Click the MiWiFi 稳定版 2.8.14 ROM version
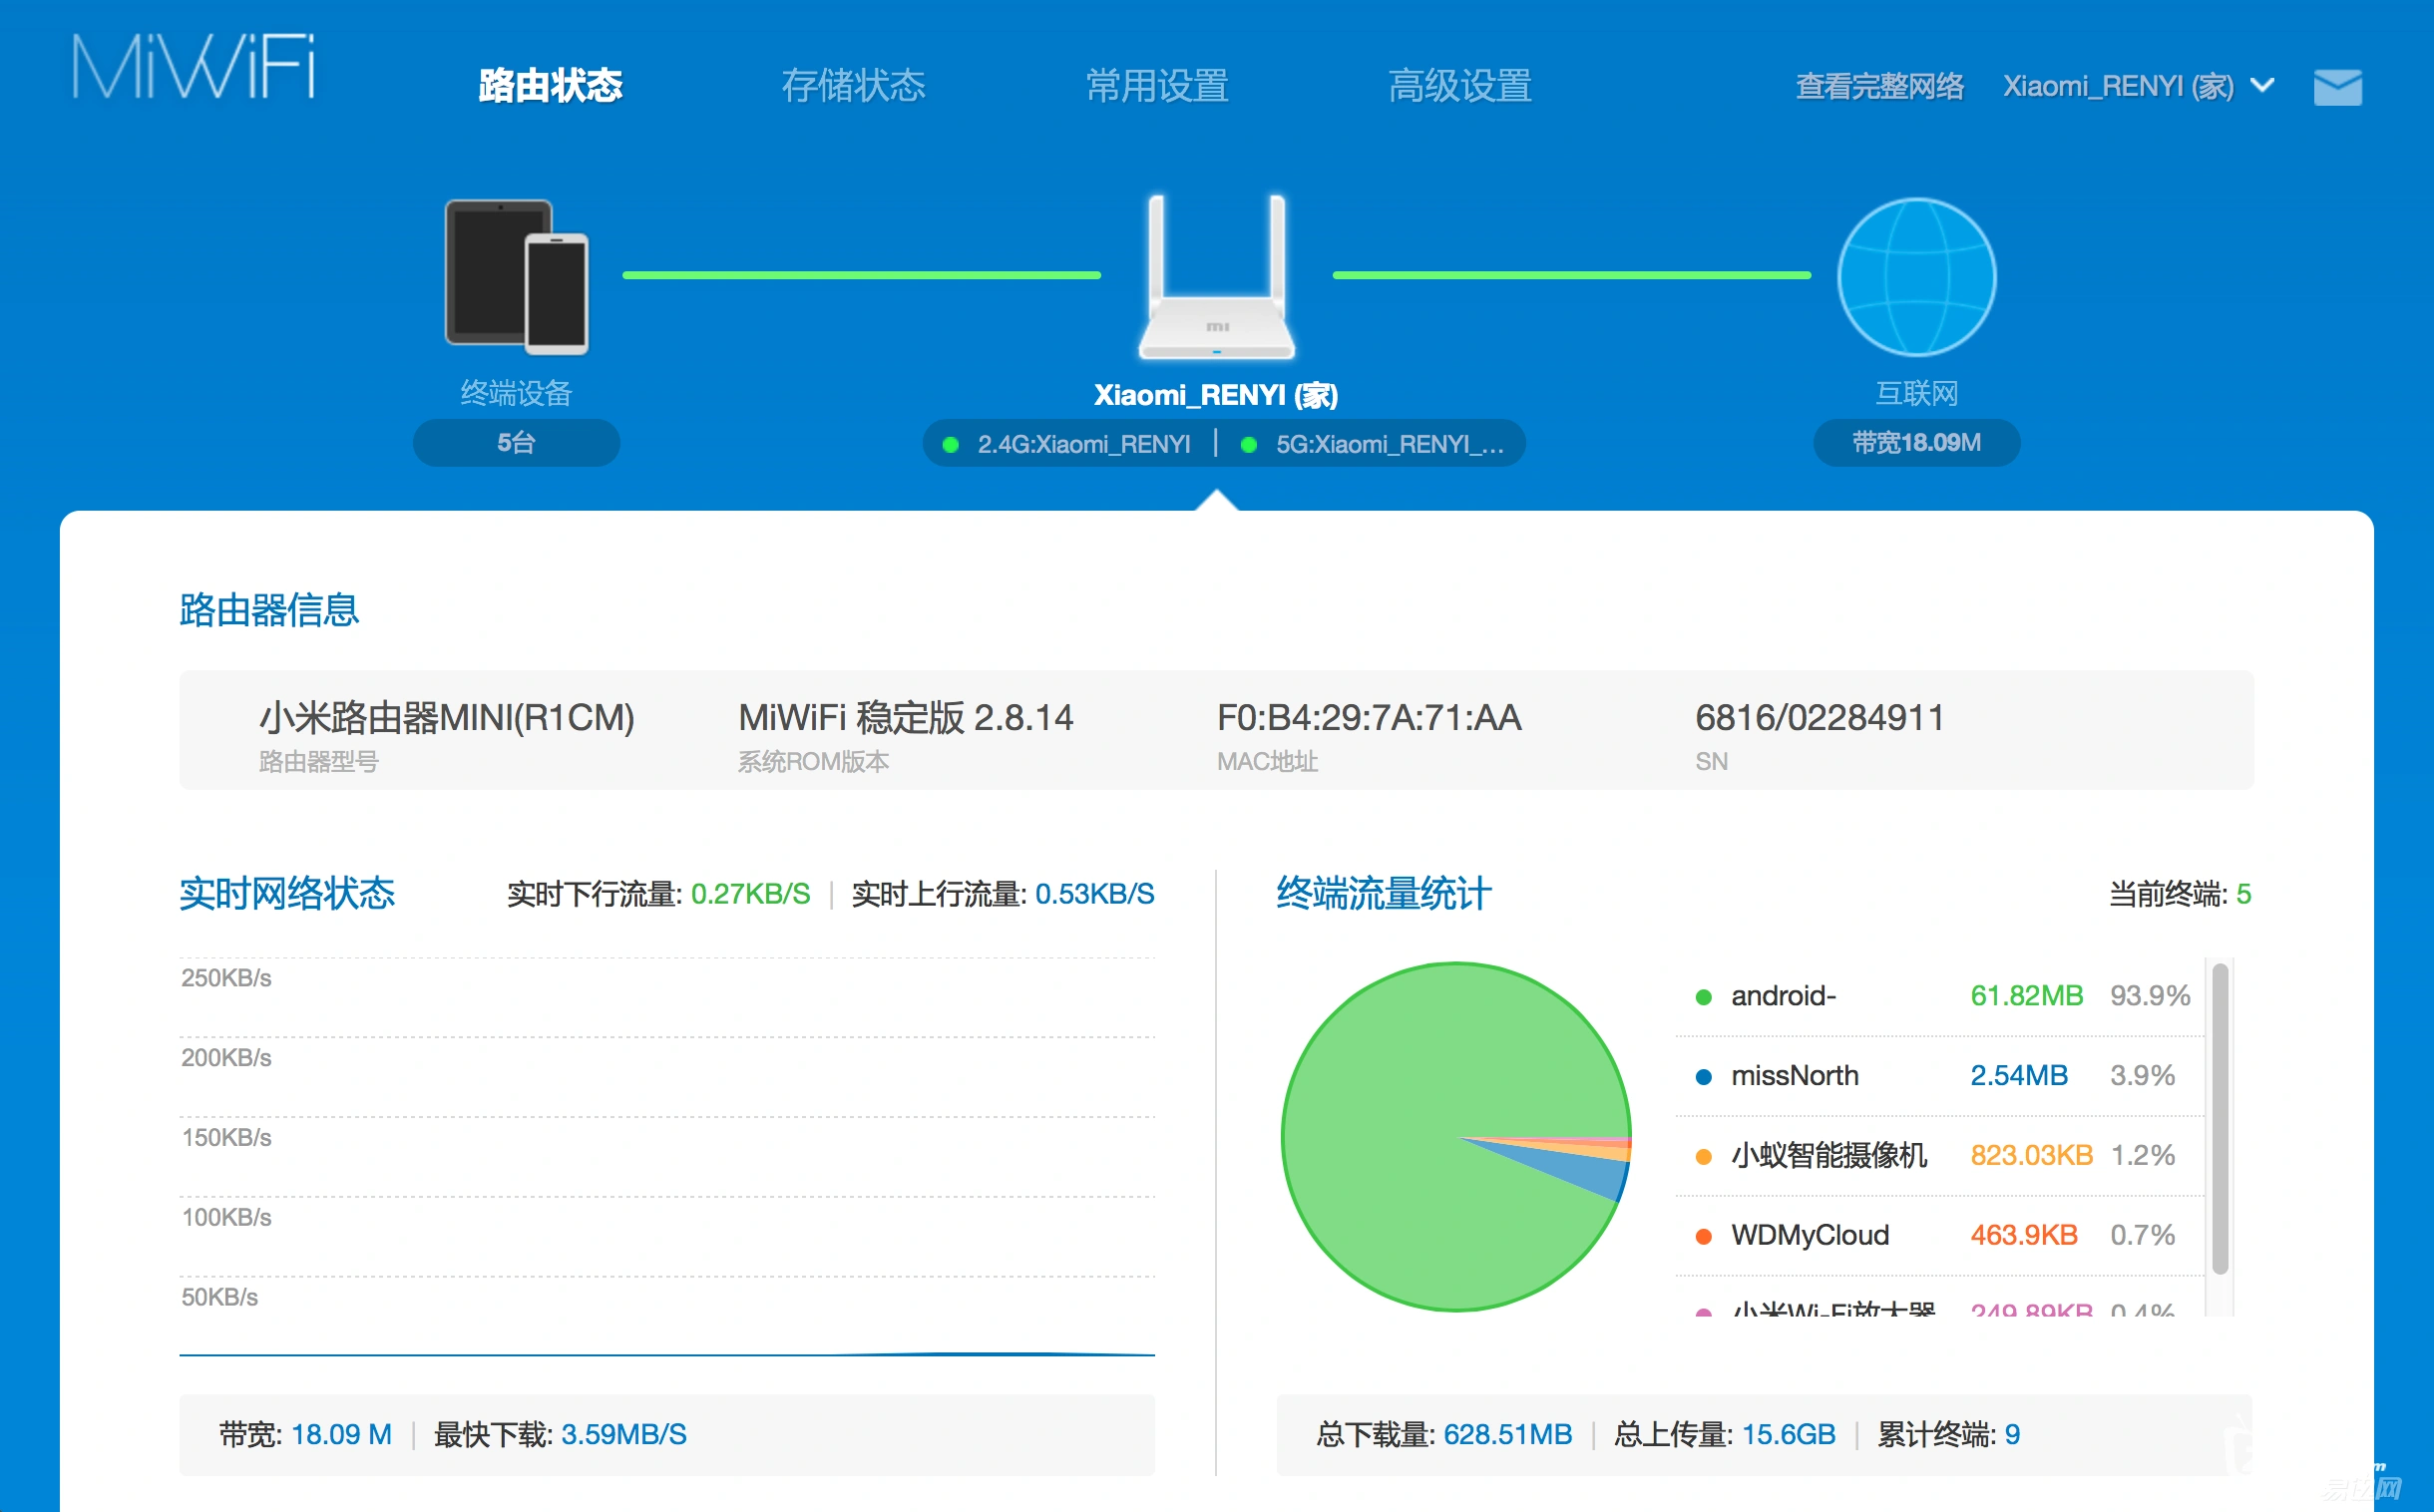Image resolution: width=2434 pixels, height=1512 pixels. pyautogui.click(x=906, y=718)
